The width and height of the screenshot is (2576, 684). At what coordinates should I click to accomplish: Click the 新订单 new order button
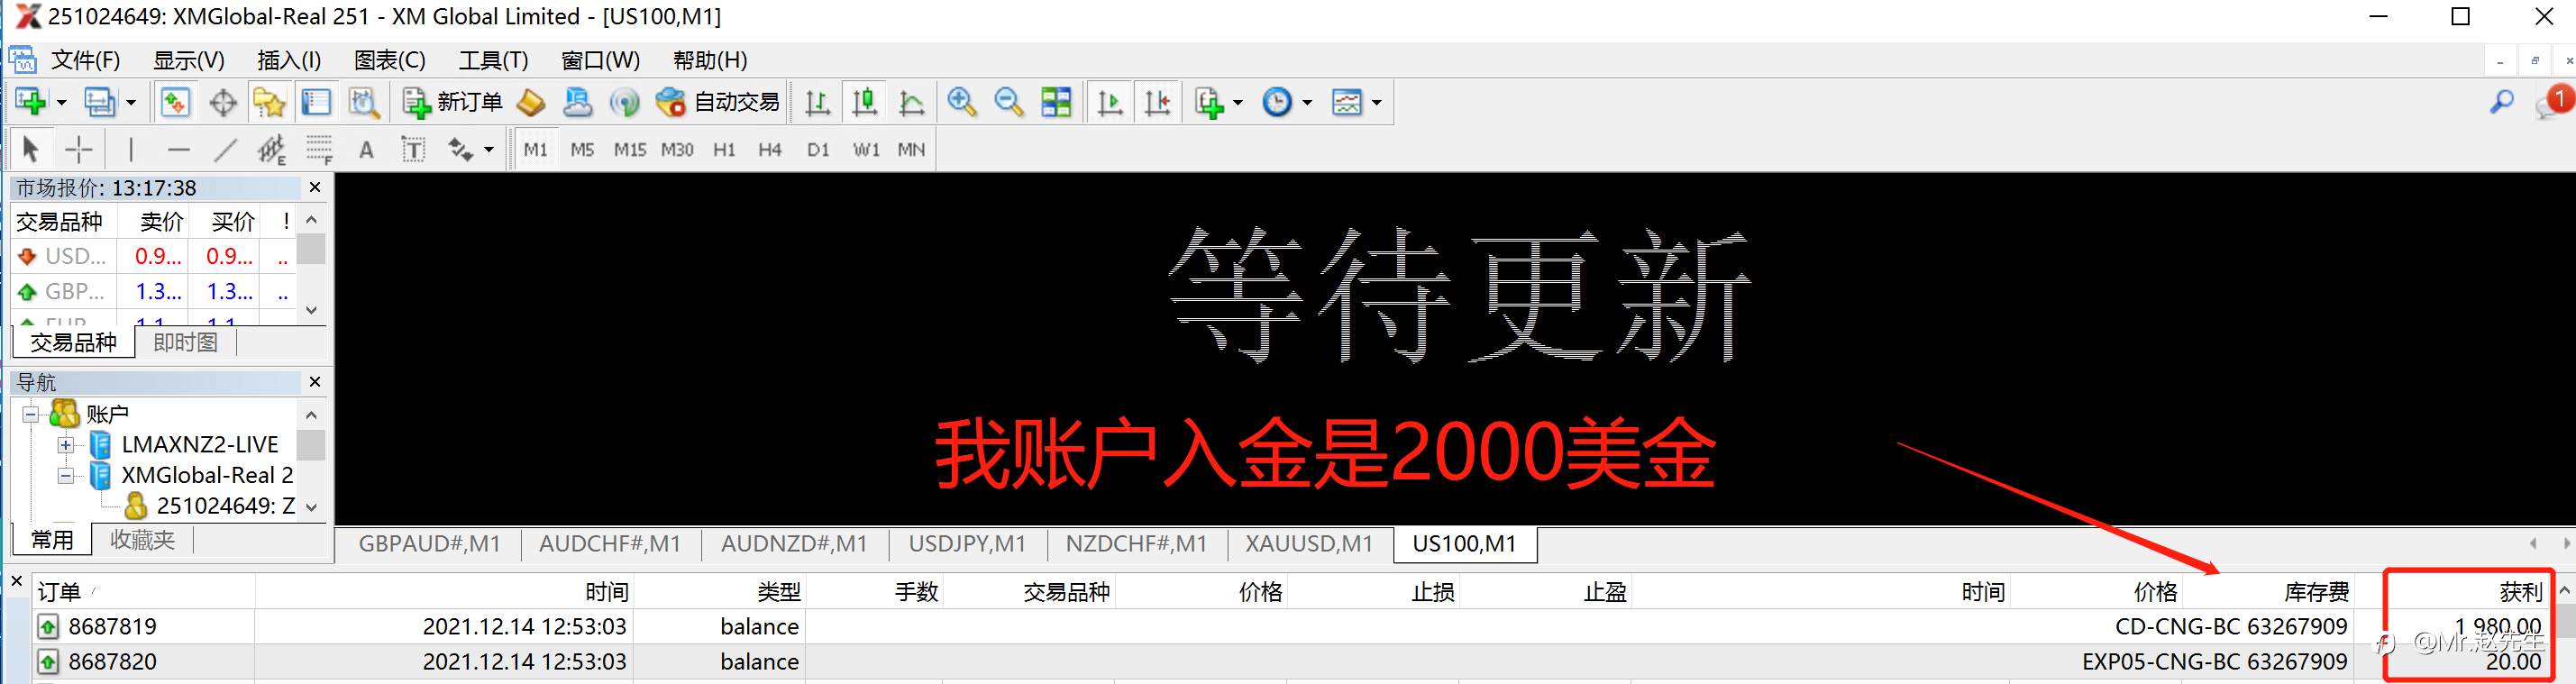[452, 102]
